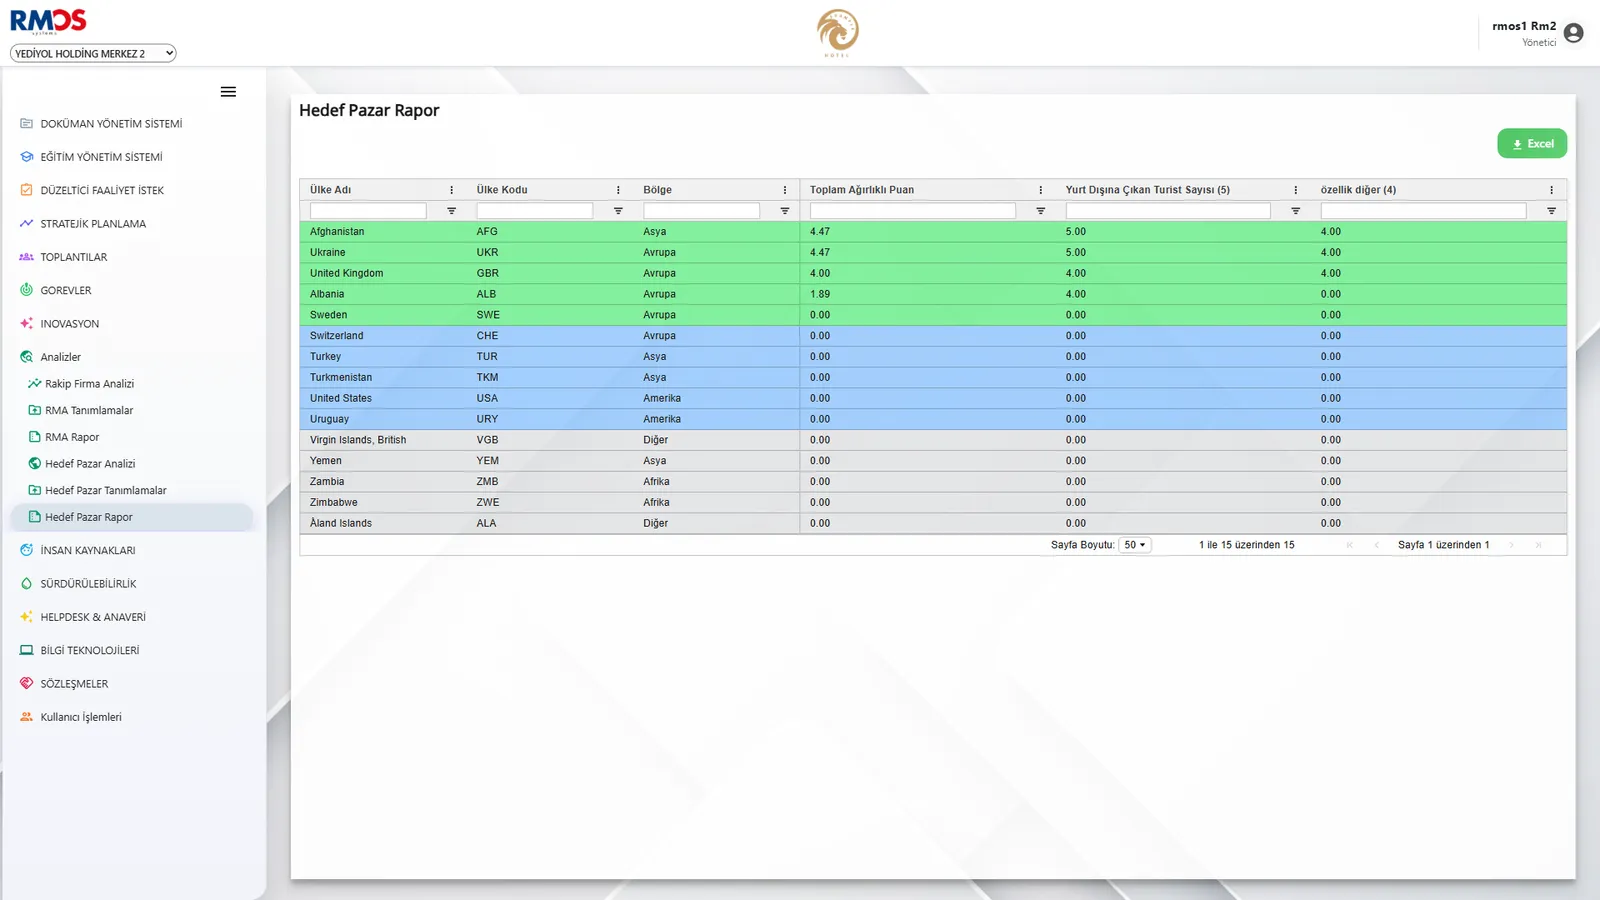1600x900 pixels.
Task: Open GÖREVLER menu
Action: pyautogui.click(x=65, y=290)
